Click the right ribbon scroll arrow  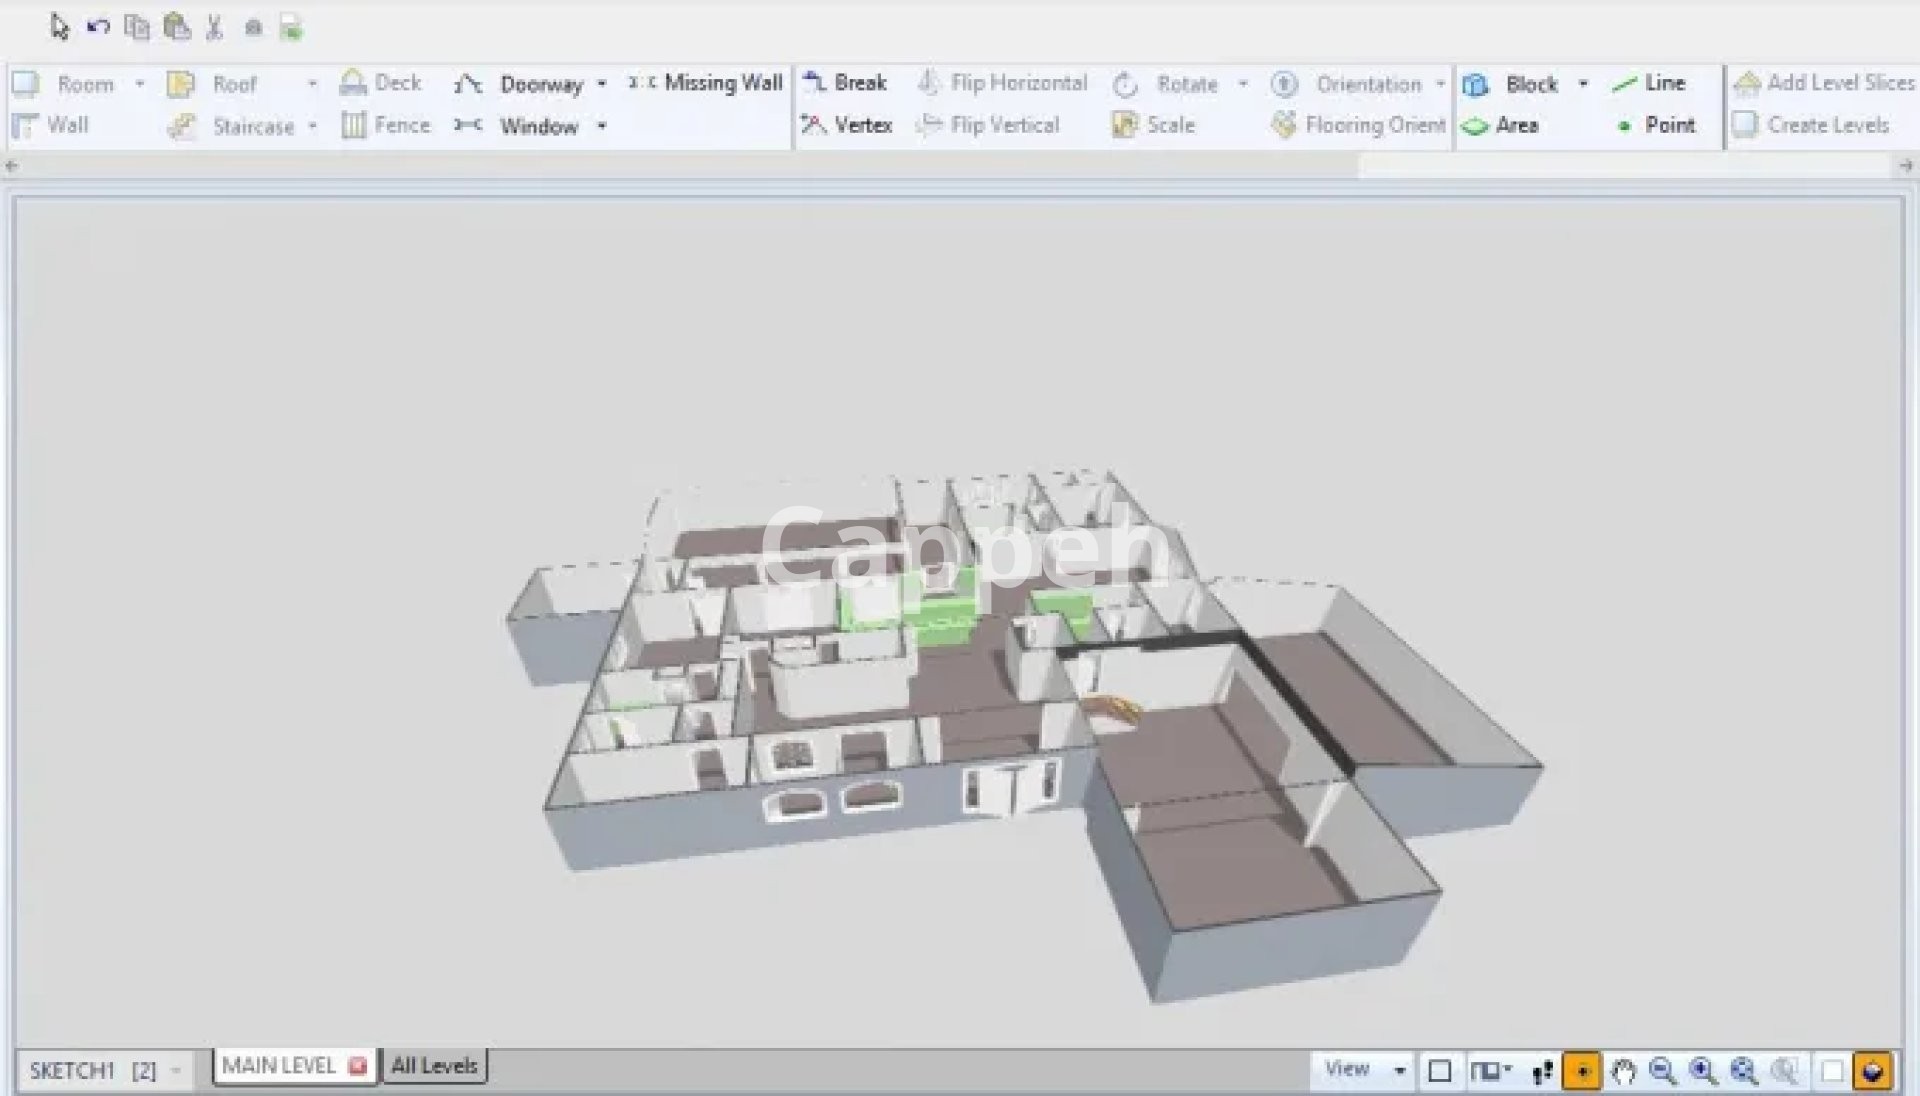point(1905,166)
